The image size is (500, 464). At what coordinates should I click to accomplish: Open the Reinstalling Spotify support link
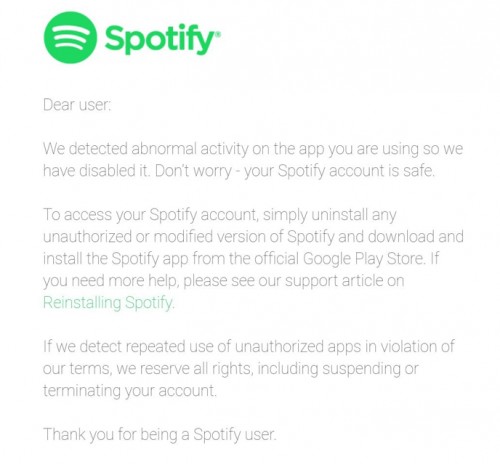[x=108, y=303]
